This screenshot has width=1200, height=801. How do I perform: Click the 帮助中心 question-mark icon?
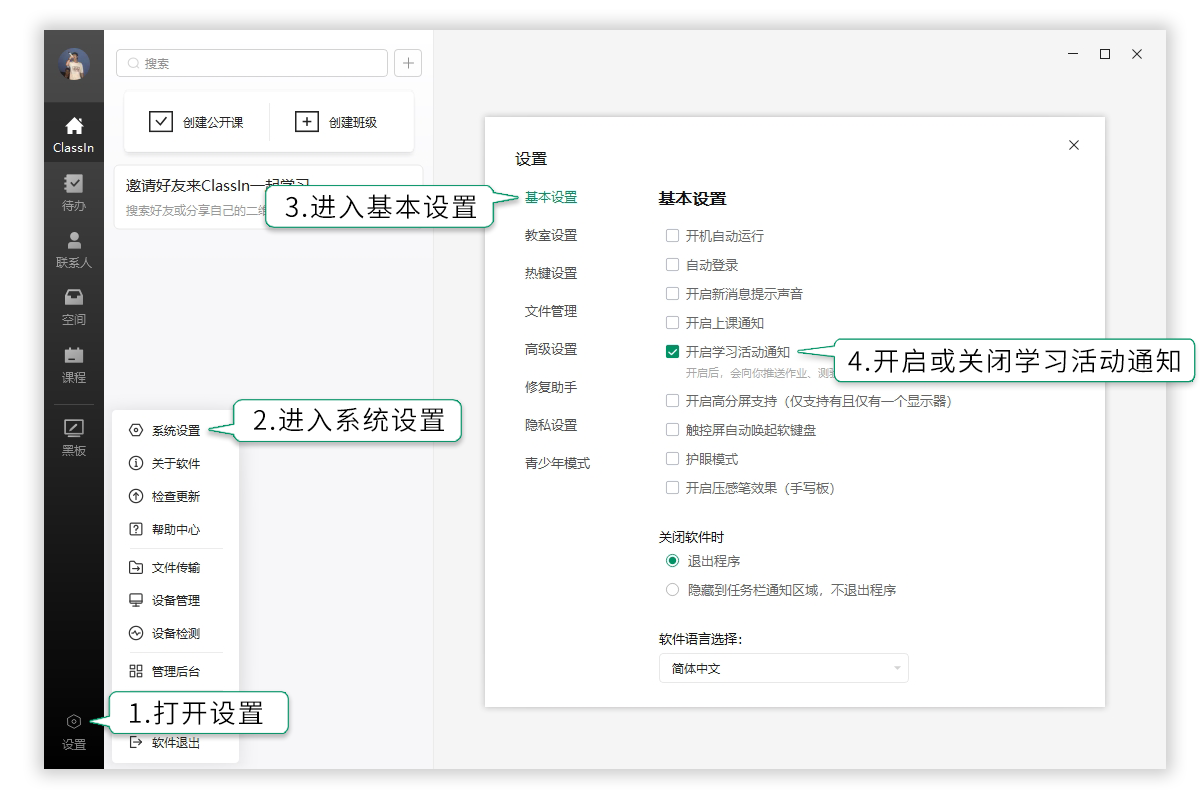pos(136,529)
